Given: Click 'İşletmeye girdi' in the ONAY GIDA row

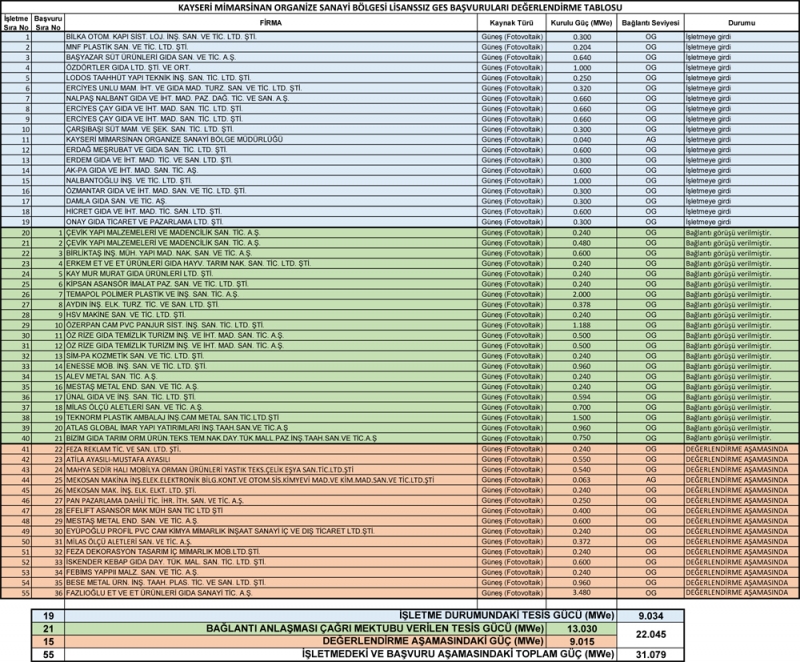Looking at the screenshot, I should point(708,222).
